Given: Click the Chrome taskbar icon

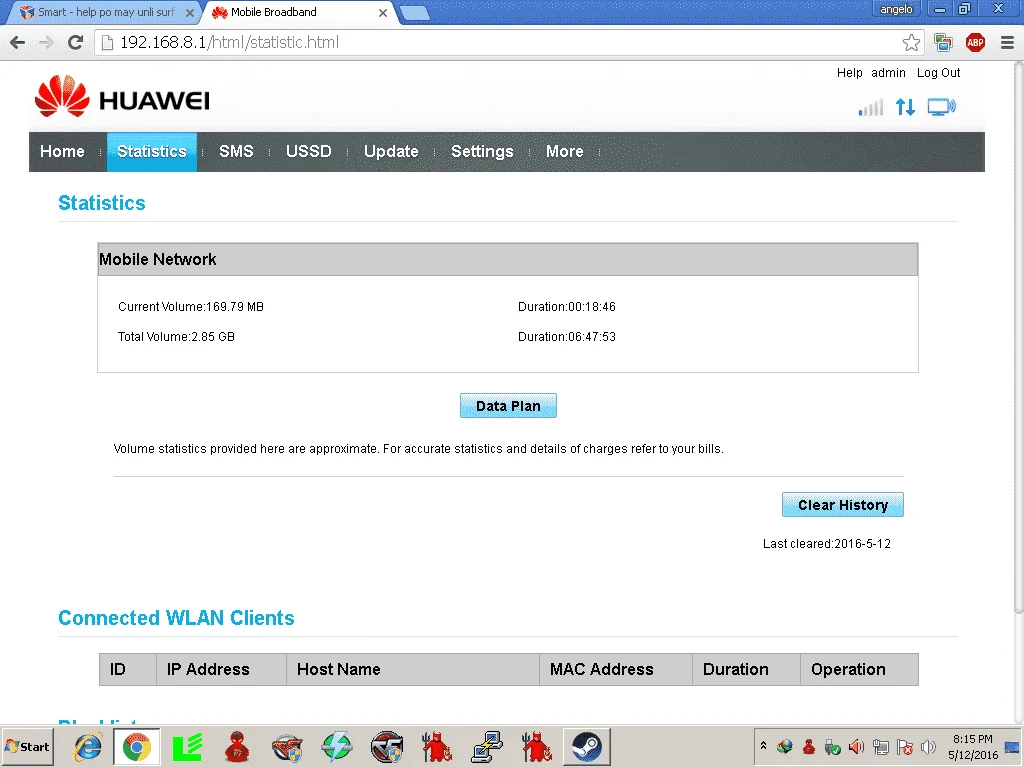Looking at the screenshot, I should [x=136, y=746].
